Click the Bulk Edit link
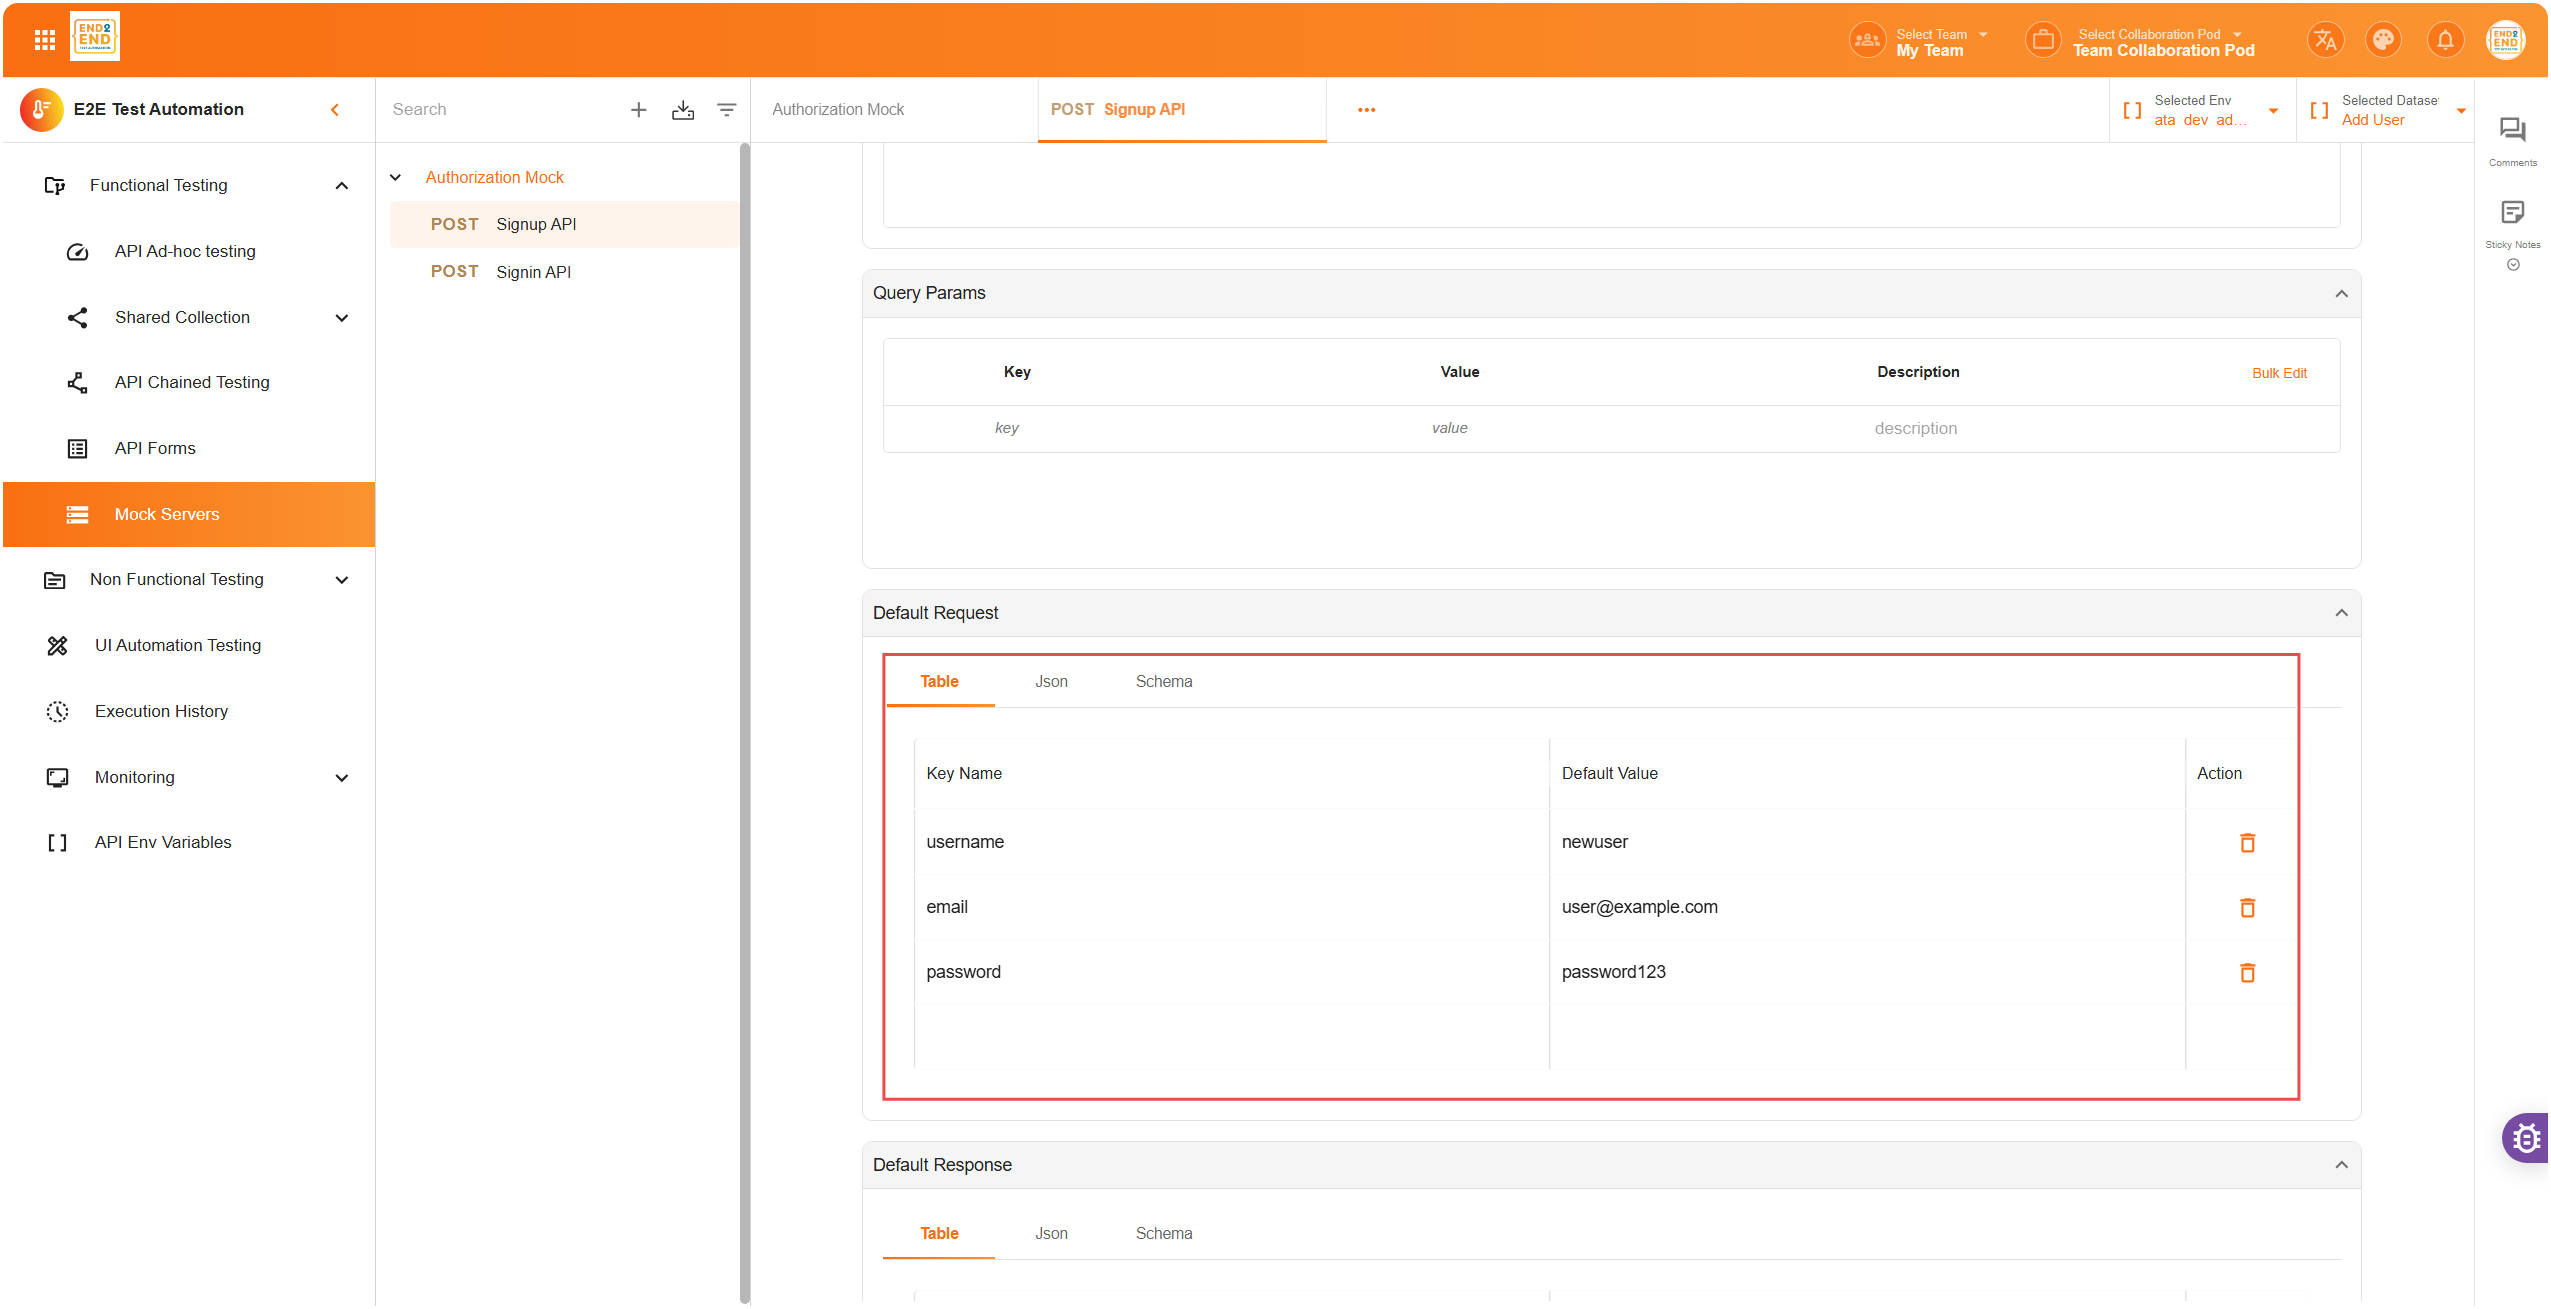 coord(2279,373)
